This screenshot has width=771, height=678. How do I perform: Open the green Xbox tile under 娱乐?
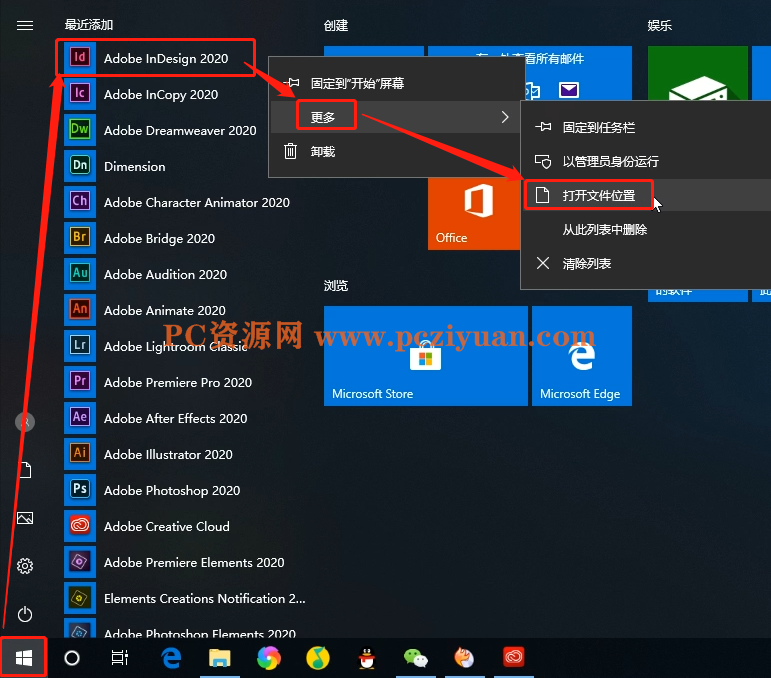click(x=698, y=73)
